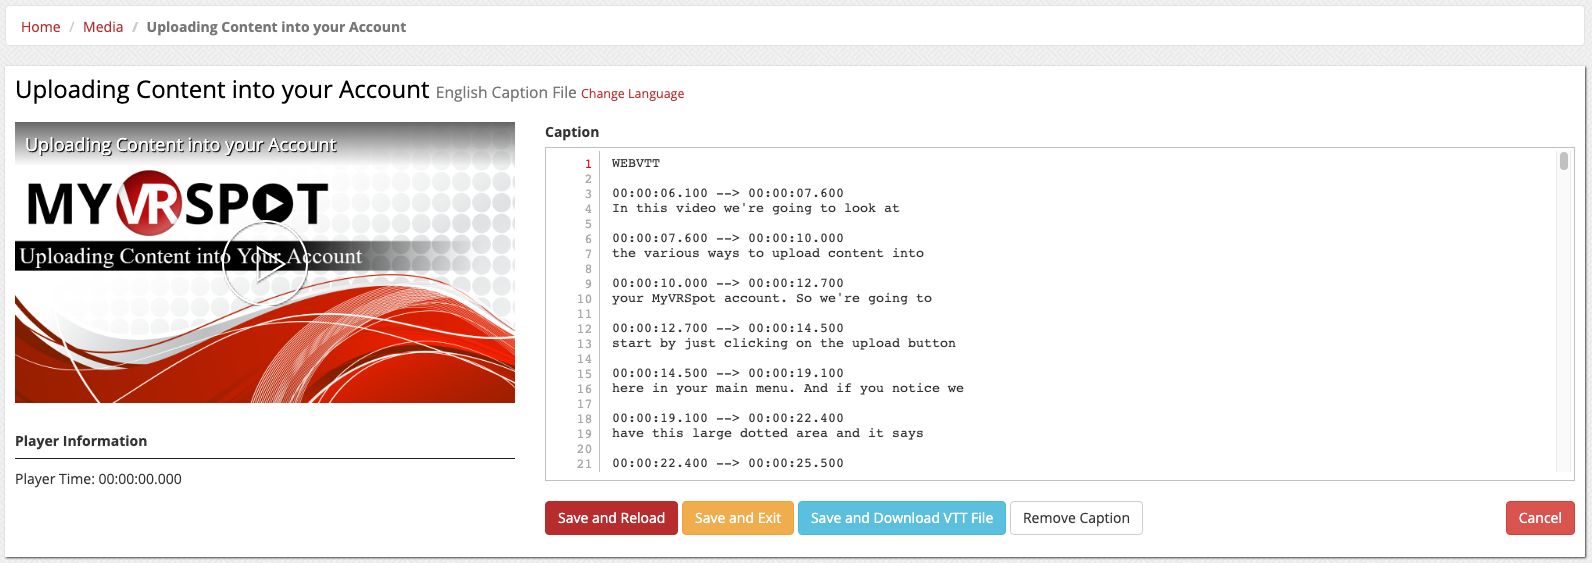Click the Player Time 00:00:00.000 readout

pos(98,479)
